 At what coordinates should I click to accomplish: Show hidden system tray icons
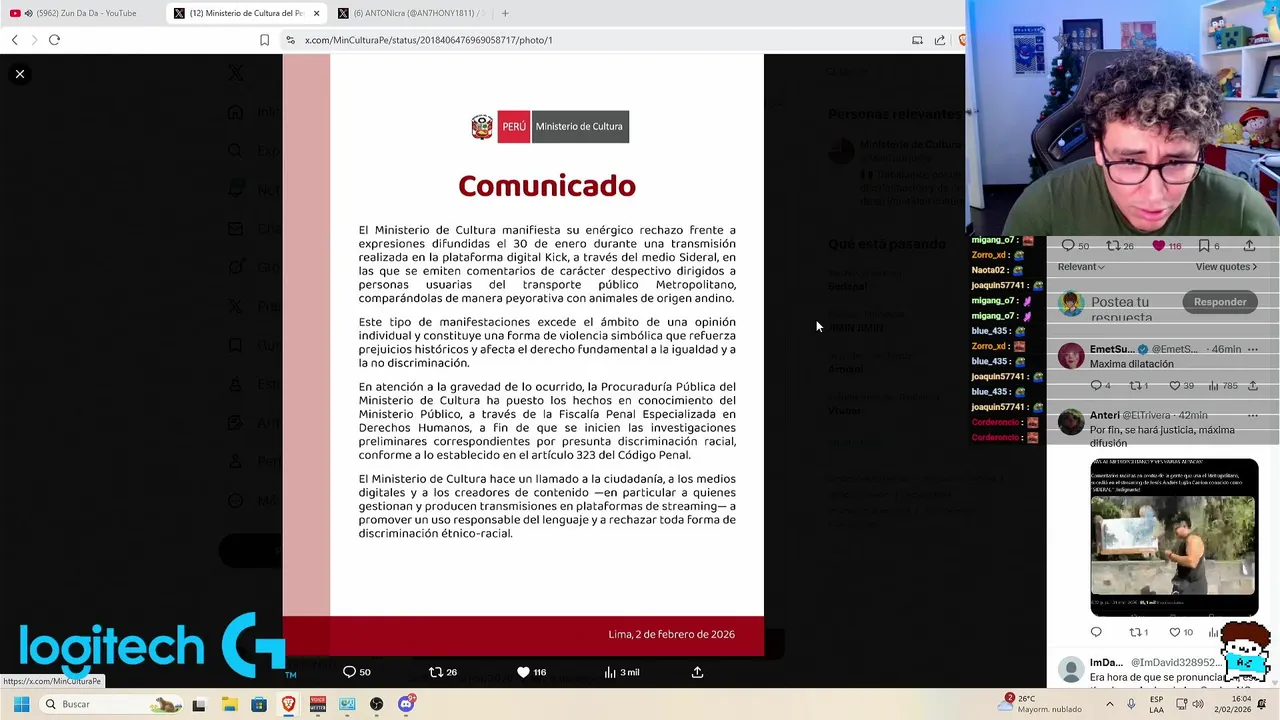1109,704
